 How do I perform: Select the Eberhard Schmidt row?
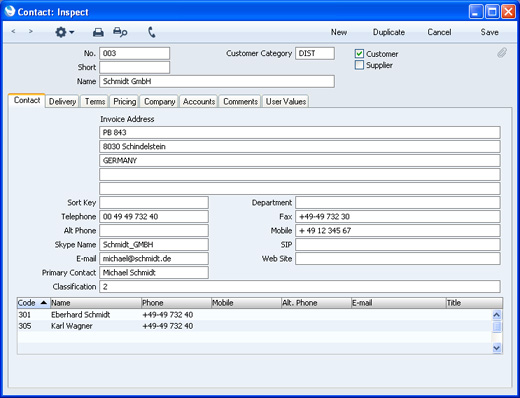[254, 315]
